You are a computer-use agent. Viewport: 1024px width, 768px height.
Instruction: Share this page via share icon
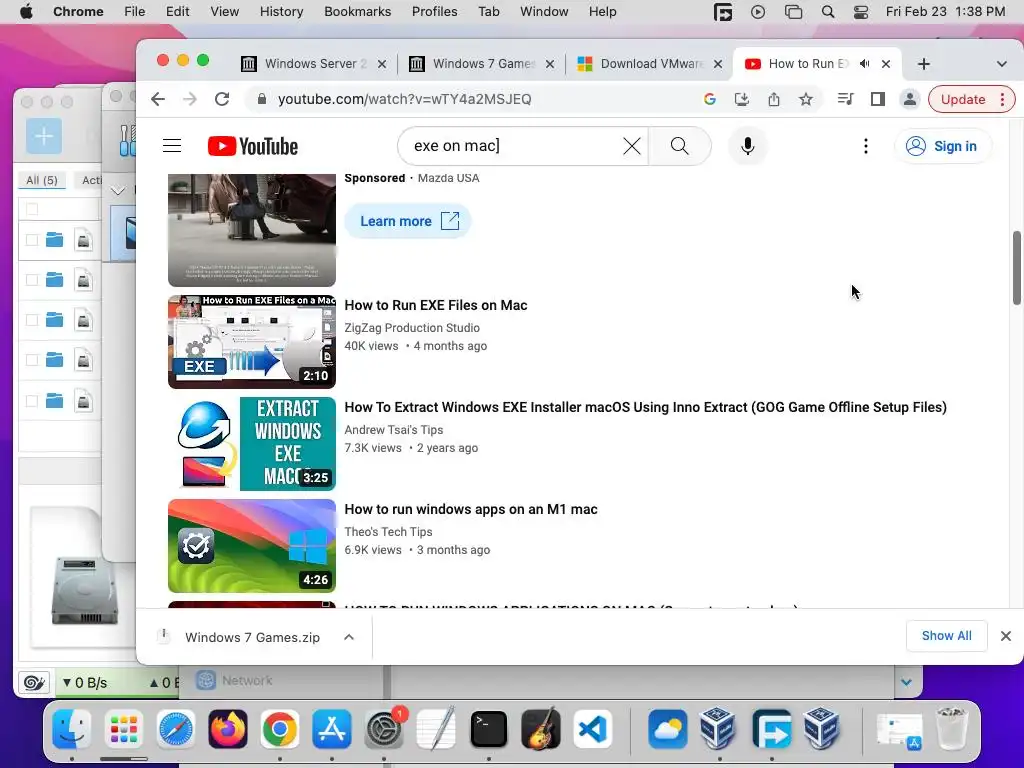774,99
